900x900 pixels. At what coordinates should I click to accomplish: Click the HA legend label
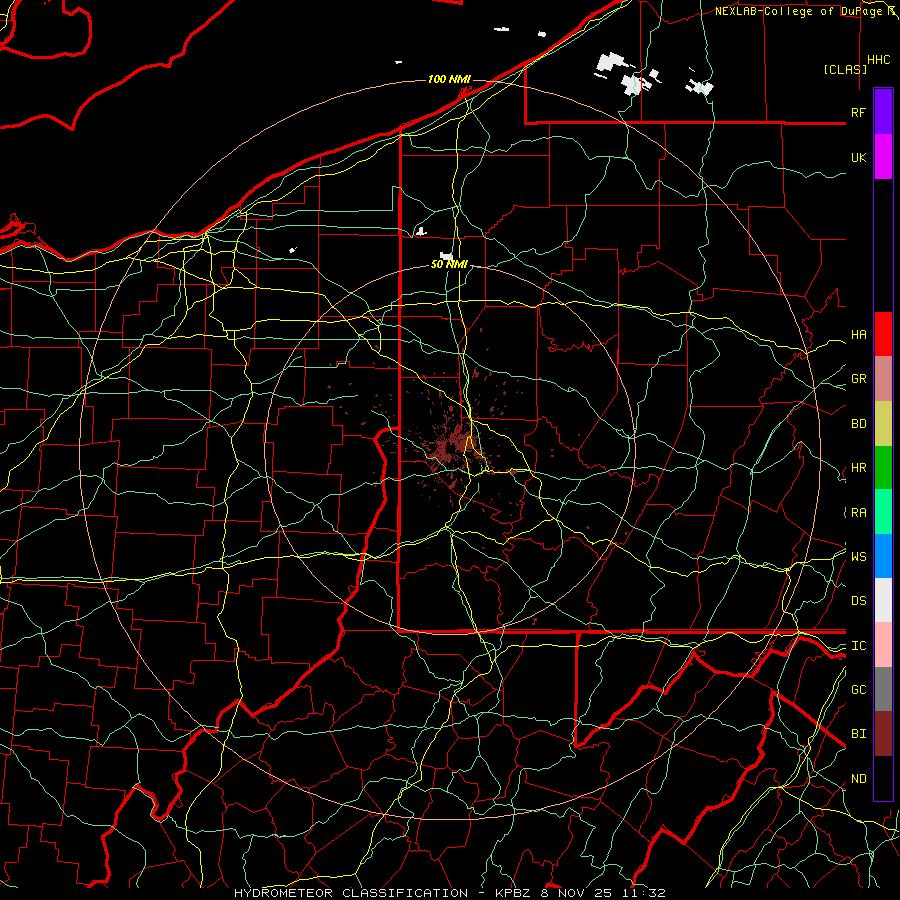coord(859,335)
